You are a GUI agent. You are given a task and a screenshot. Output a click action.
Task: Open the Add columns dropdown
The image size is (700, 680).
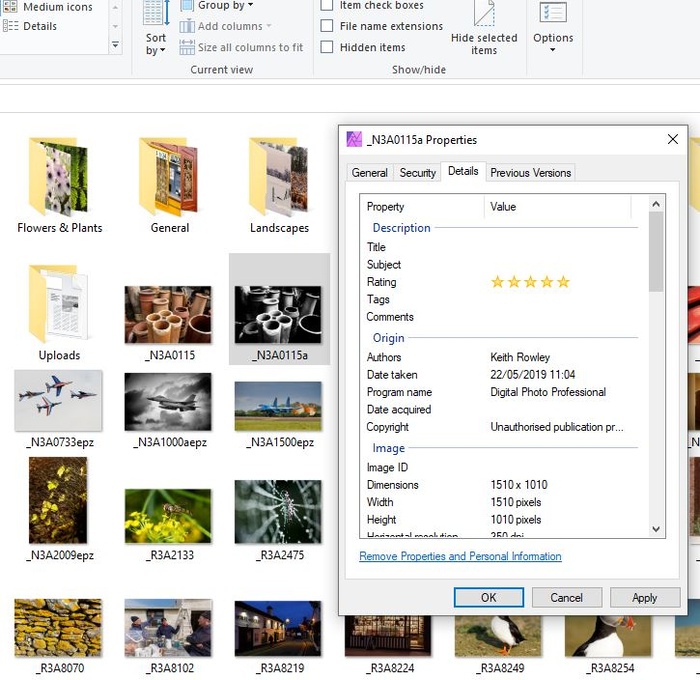(230, 26)
